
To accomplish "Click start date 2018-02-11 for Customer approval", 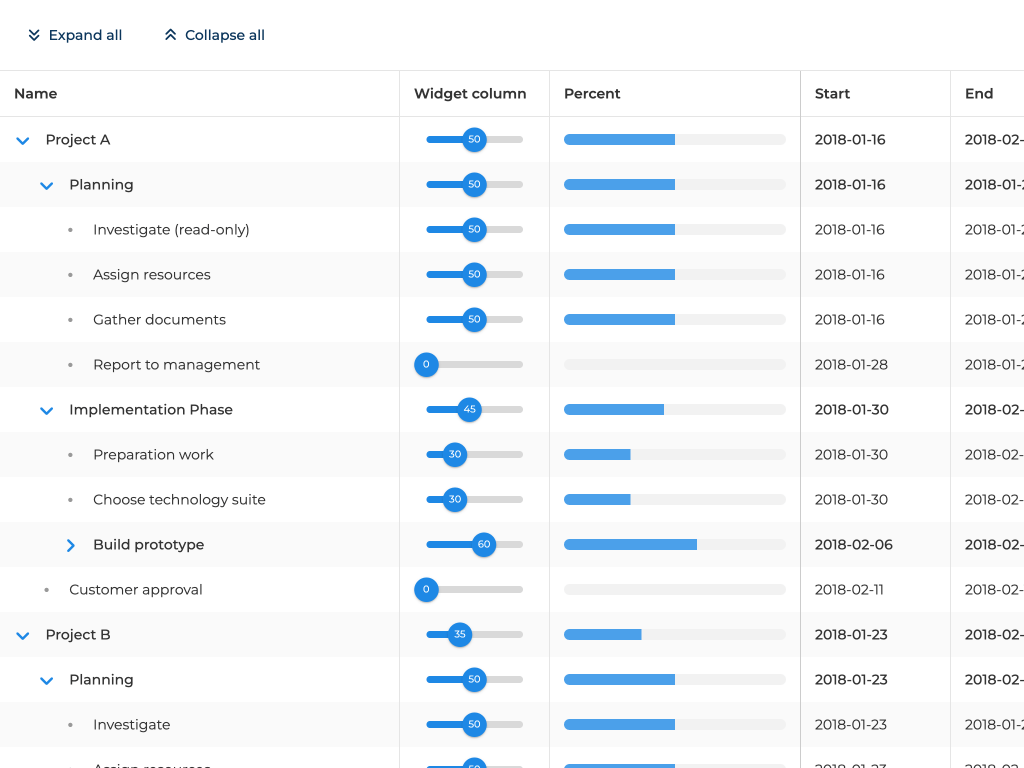I will coord(849,590).
